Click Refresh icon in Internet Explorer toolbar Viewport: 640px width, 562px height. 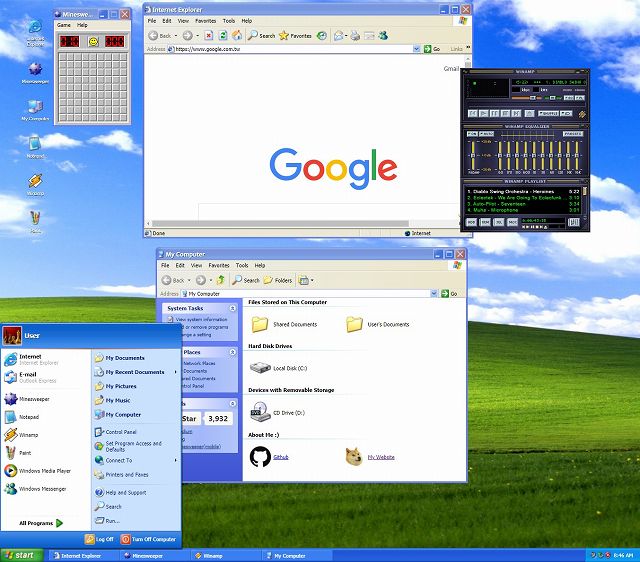(x=223, y=36)
